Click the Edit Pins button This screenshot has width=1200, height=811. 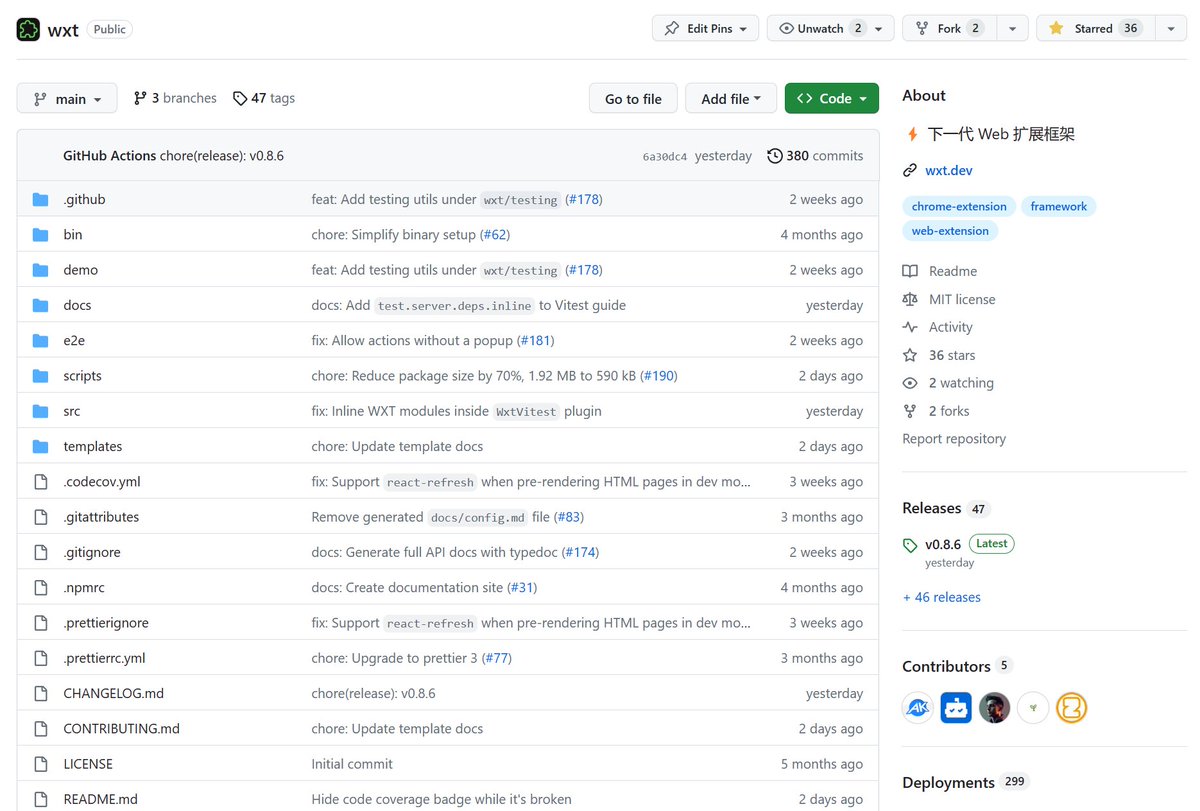pos(705,29)
